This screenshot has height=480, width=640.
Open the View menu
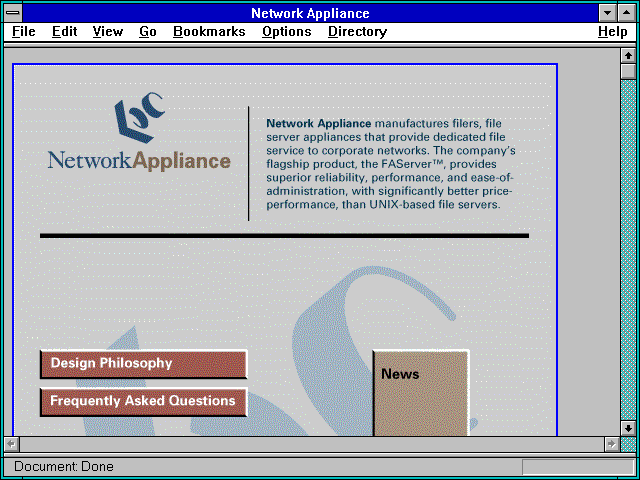tap(107, 32)
